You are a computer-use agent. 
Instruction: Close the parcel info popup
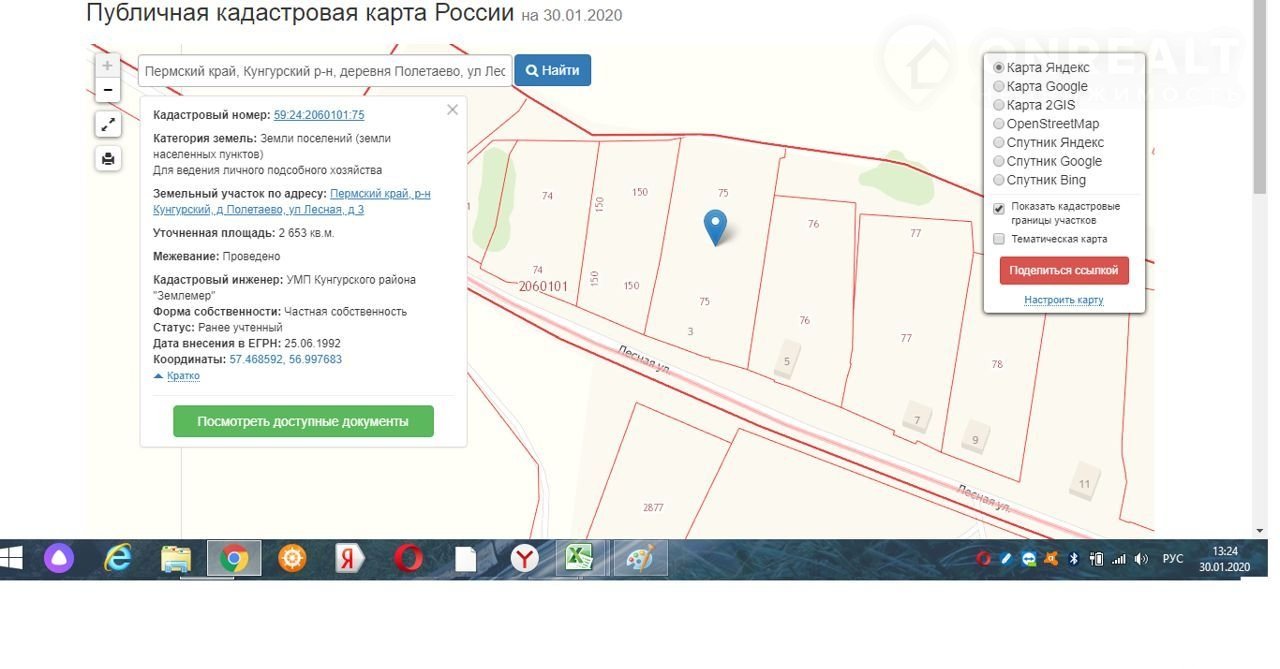pos(452,110)
